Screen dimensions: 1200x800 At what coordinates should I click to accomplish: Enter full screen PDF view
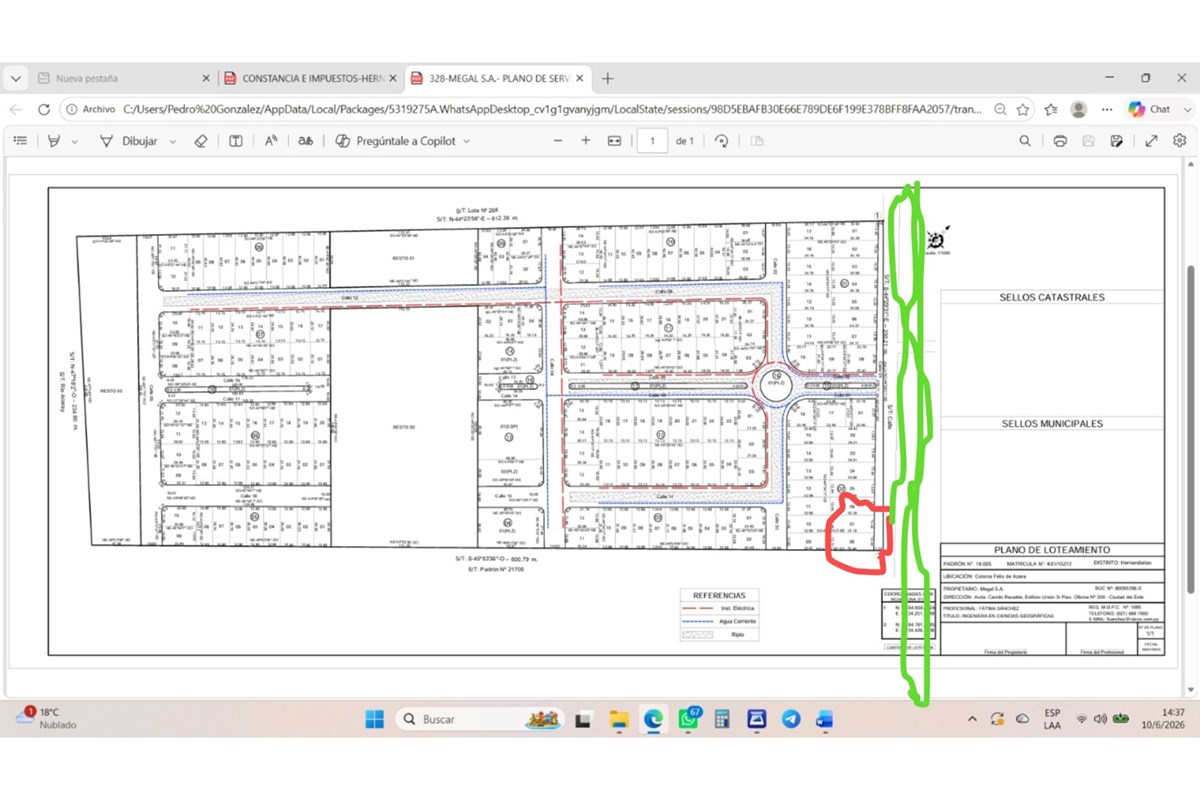(1152, 141)
